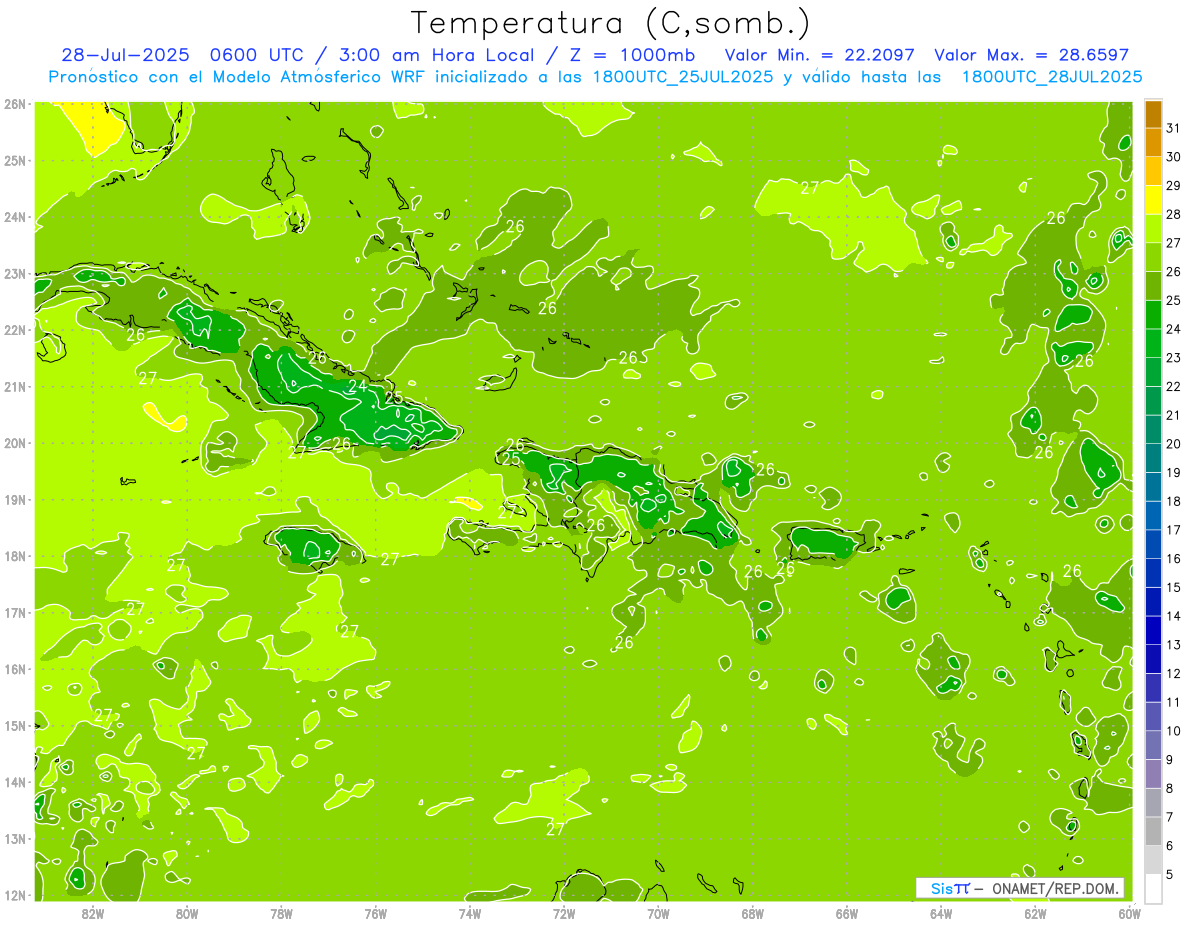Select the "Z = 1000mb" level text
This screenshot has height=927, width=1200.
[x=631, y=55]
